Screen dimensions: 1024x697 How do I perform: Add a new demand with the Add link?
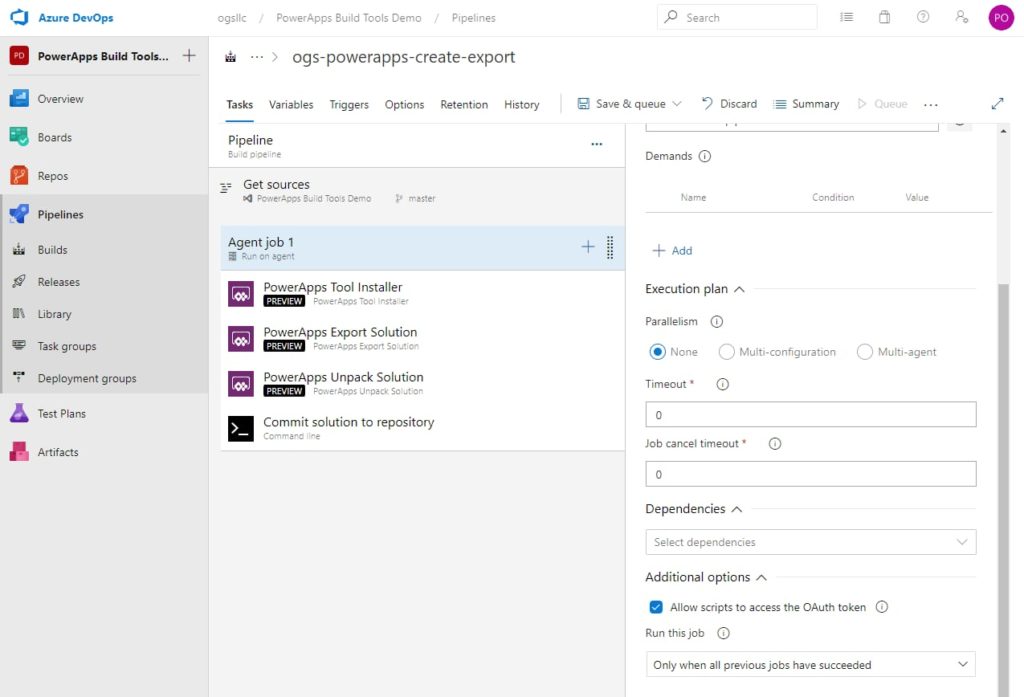[x=673, y=250]
